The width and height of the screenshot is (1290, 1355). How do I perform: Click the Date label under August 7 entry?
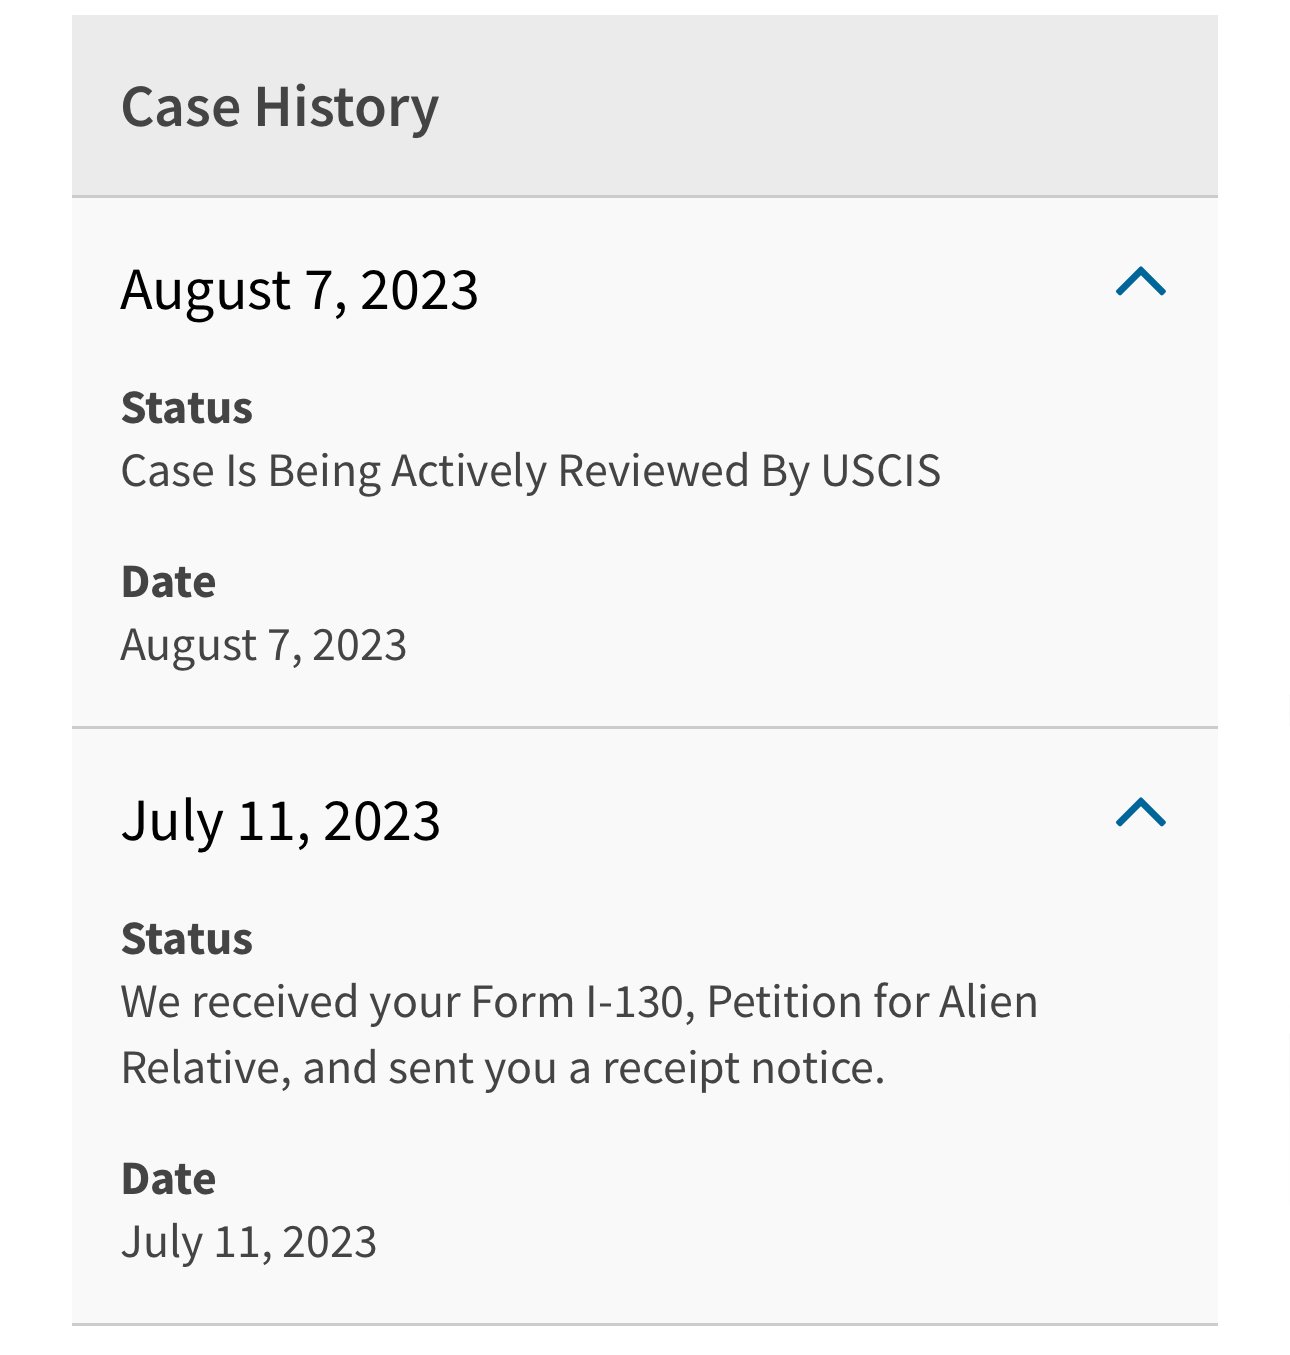coord(168,582)
